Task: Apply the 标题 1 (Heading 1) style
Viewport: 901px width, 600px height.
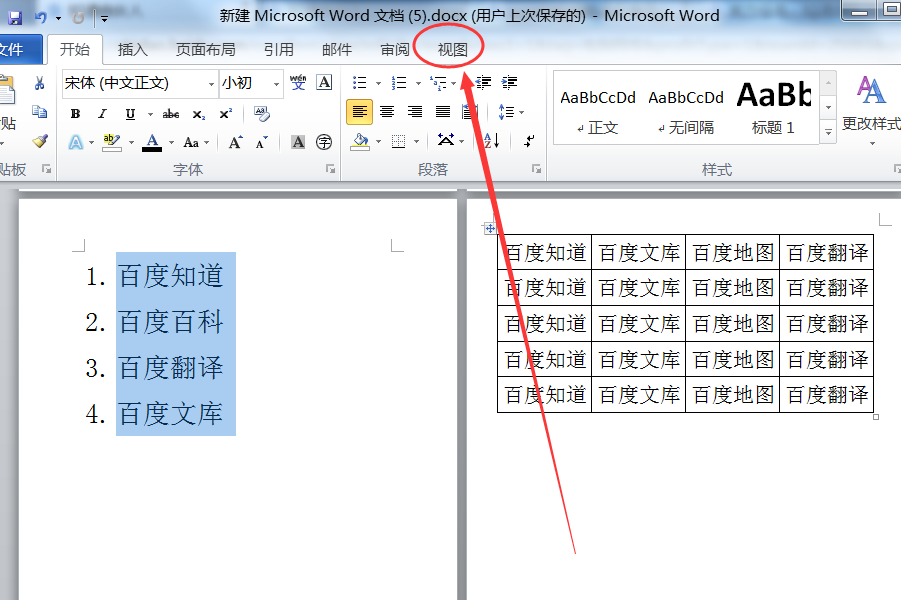Action: 773,109
